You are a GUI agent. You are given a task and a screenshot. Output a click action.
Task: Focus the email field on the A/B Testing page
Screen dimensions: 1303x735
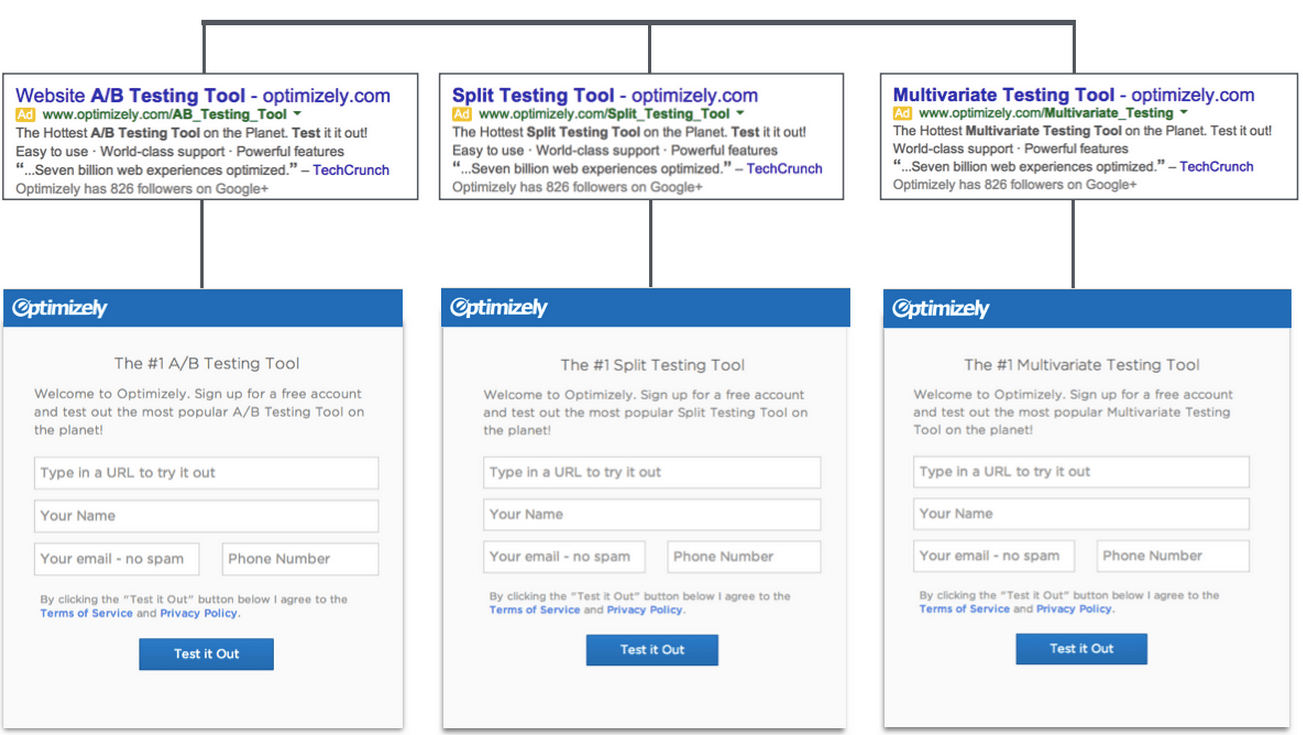[116, 559]
